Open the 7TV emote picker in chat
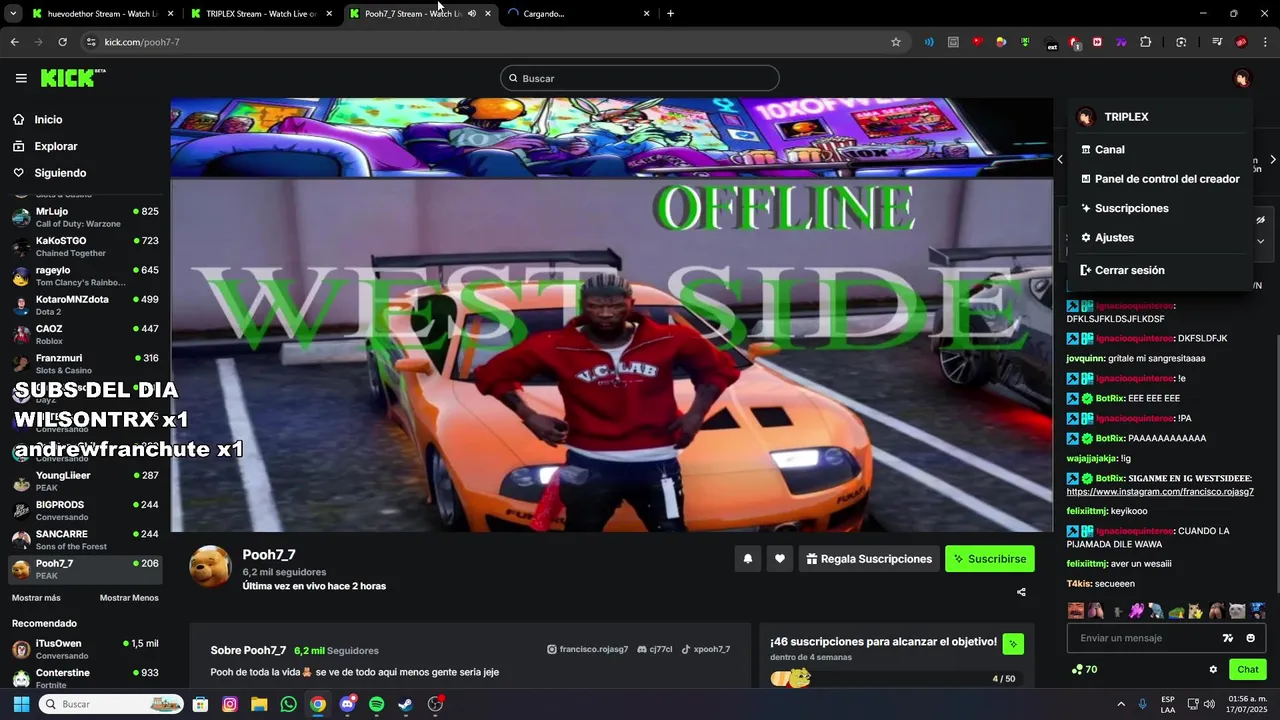1280x720 pixels. click(1228, 638)
